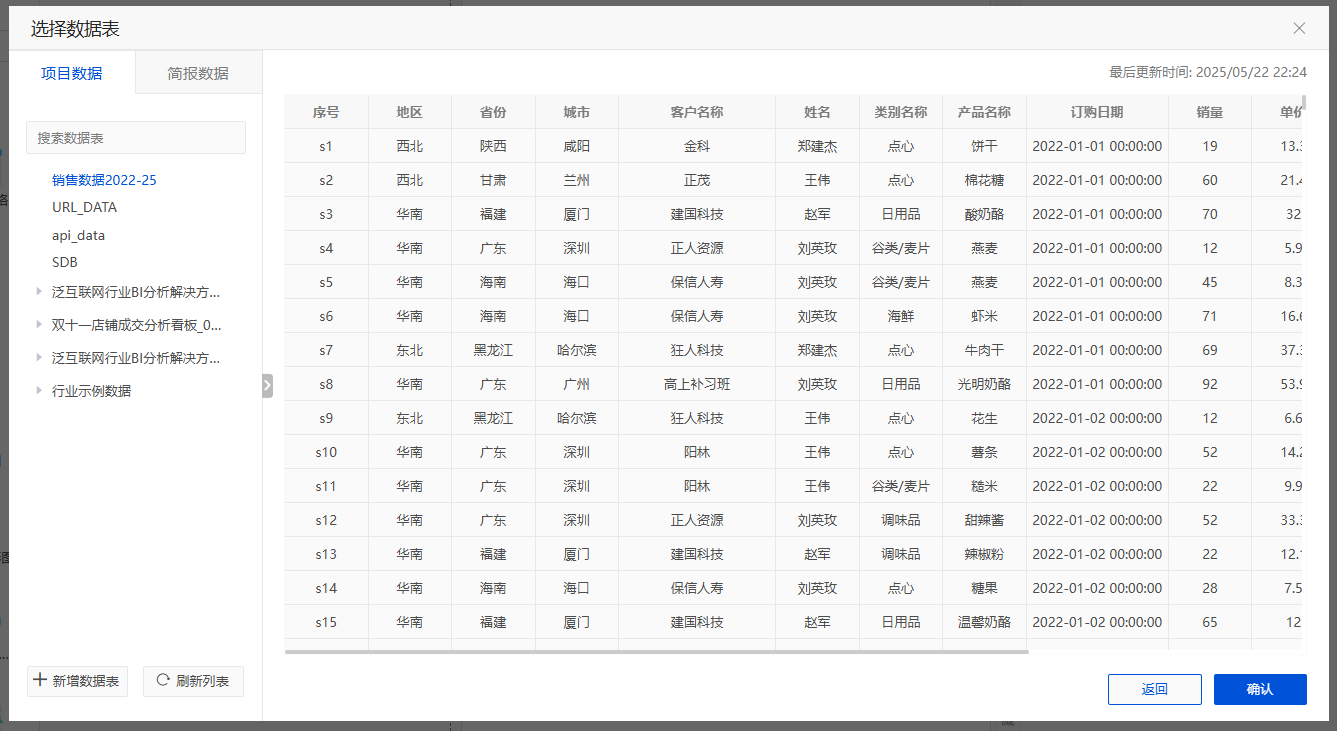Select the 销售数据2022-25 table

[104, 181]
